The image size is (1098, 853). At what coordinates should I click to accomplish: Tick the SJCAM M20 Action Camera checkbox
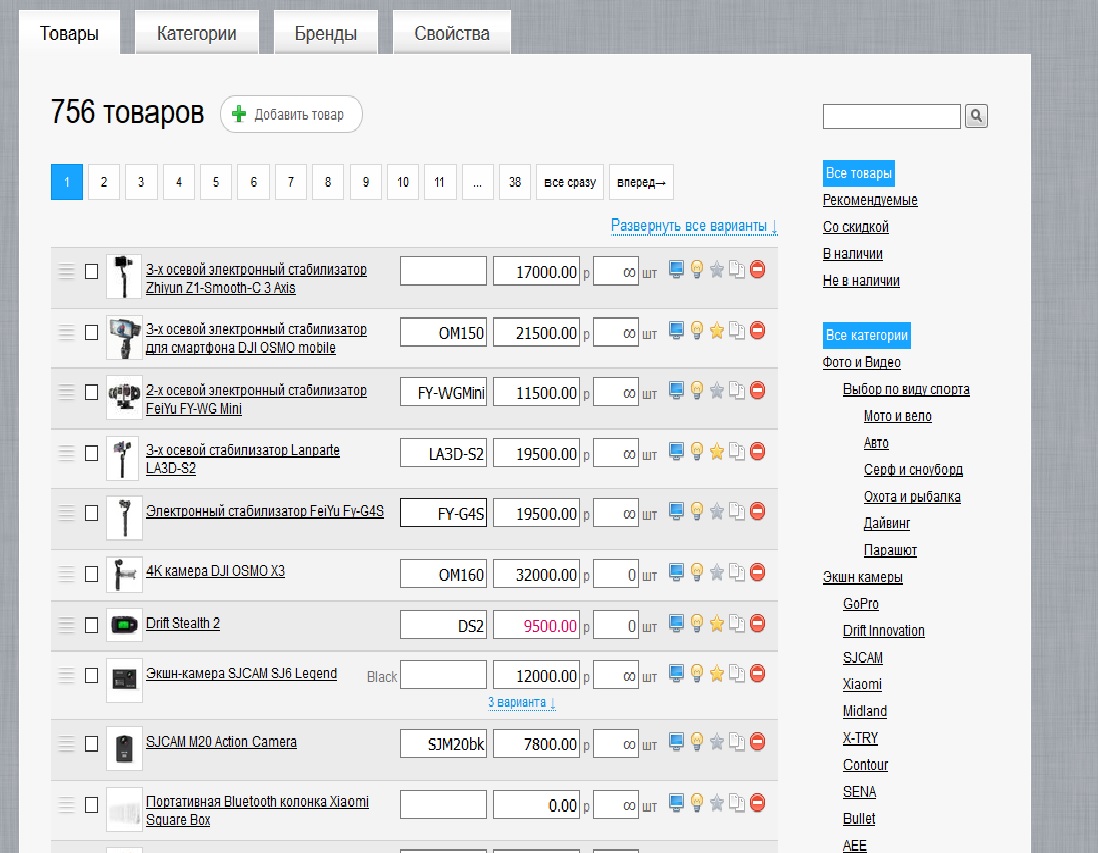tap(91, 744)
